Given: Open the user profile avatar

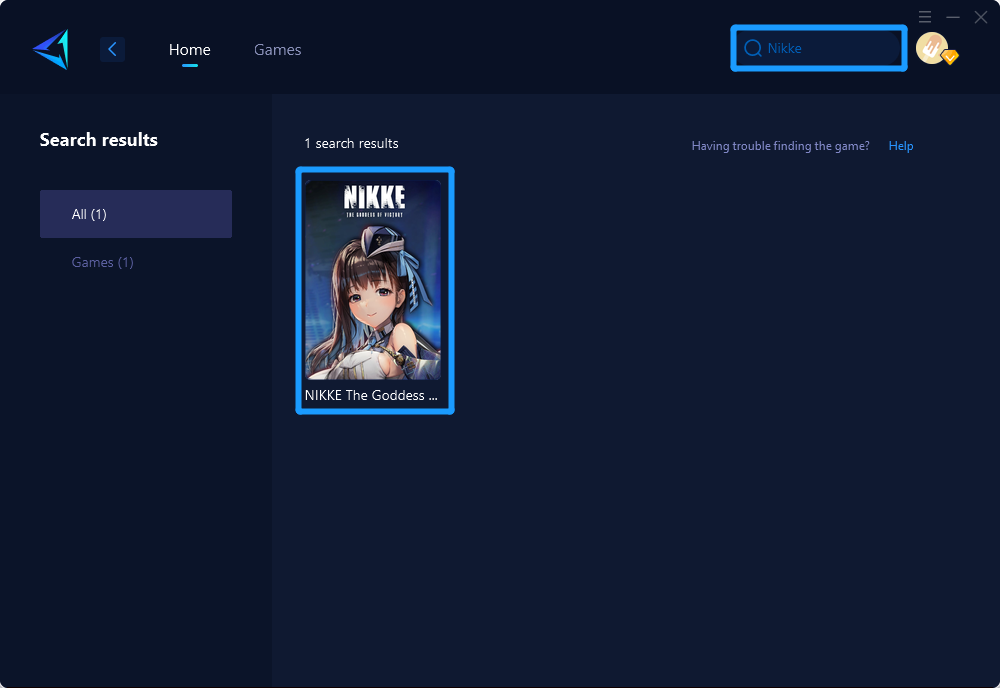Looking at the screenshot, I should (932, 48).
